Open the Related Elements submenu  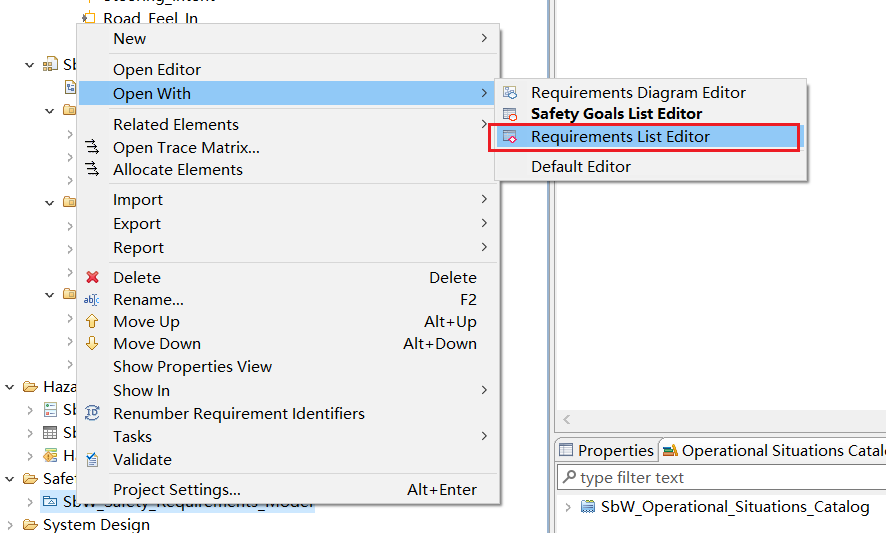click(288, 124)
